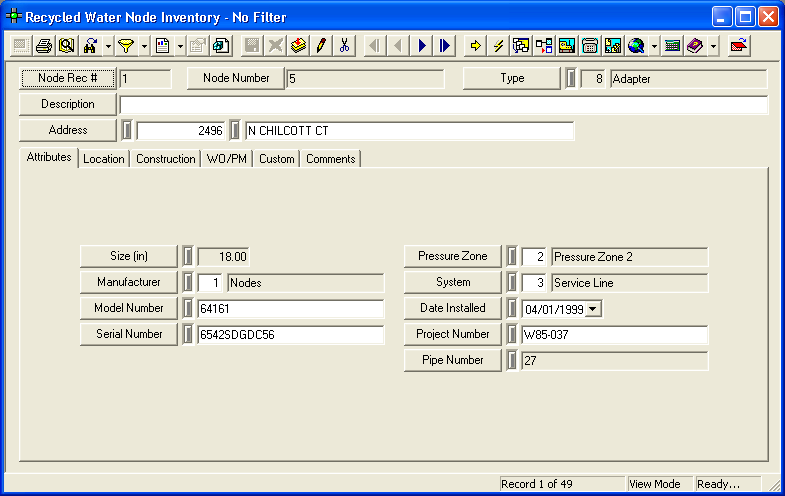Click the Size (in) label button
785x496 pixels.
click(x=129, y=256)
